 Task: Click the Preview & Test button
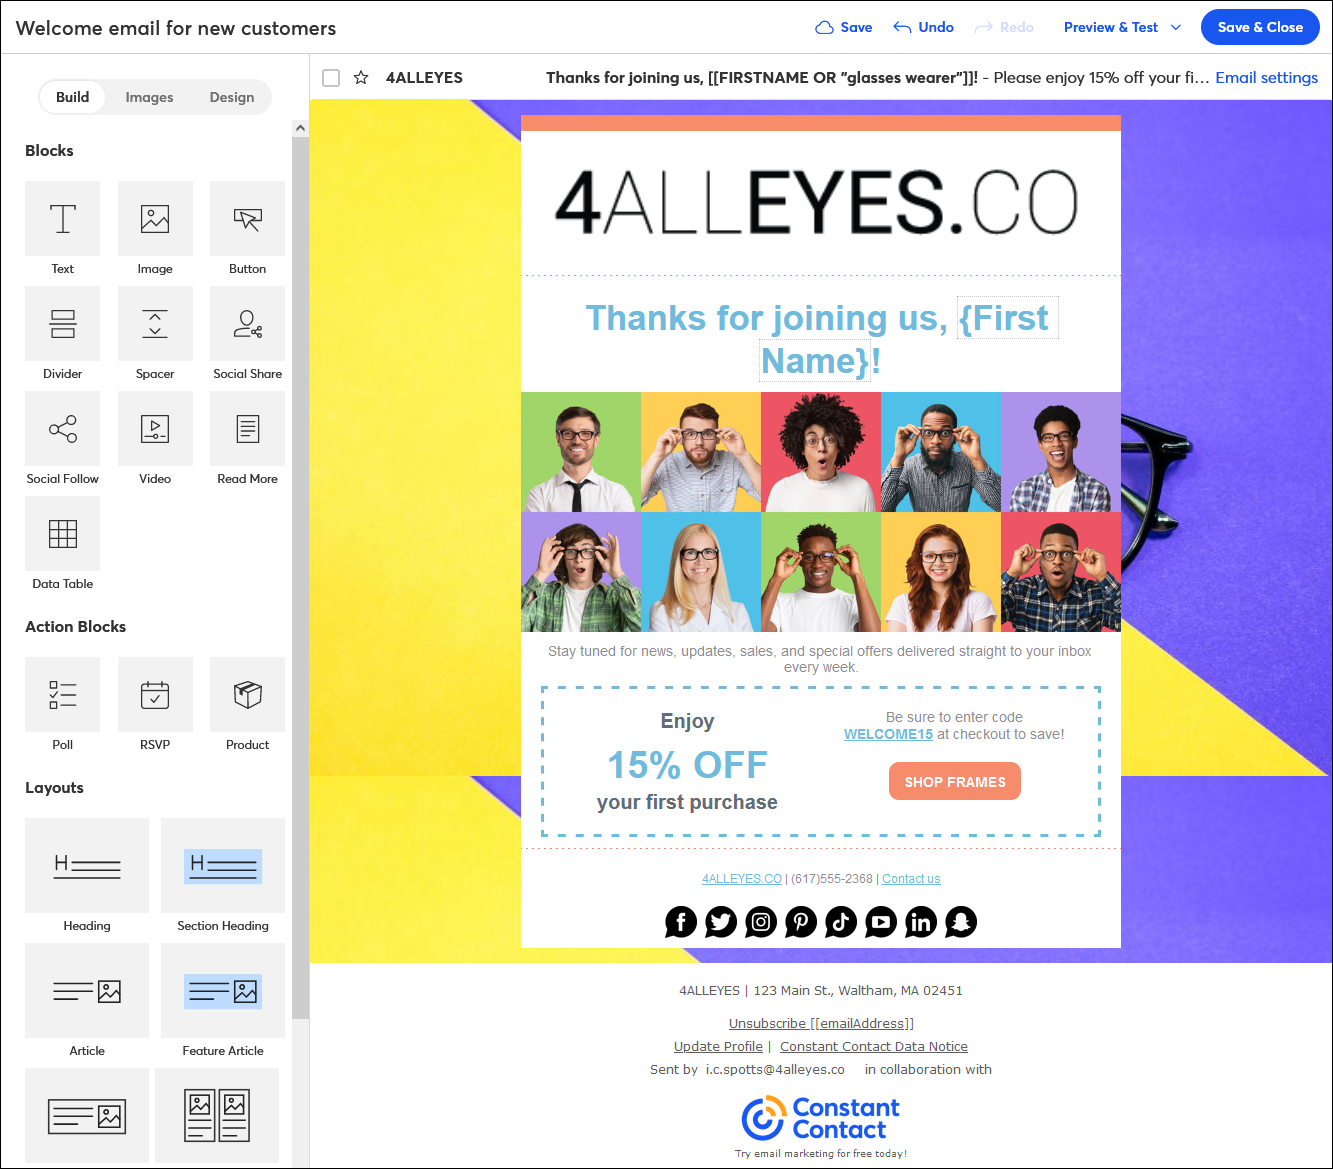coord(1111,27)
